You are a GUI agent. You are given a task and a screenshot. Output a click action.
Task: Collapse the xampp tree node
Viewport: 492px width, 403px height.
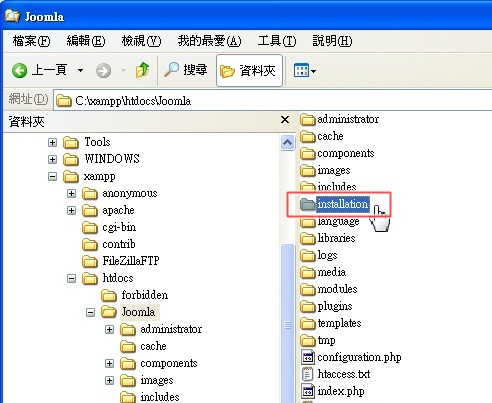click(52, 176)
